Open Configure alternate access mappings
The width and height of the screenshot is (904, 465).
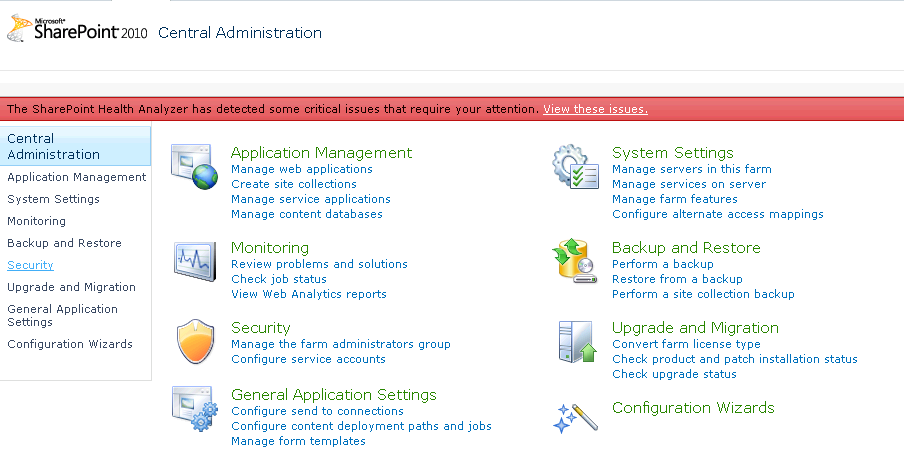tap(718, 214)
